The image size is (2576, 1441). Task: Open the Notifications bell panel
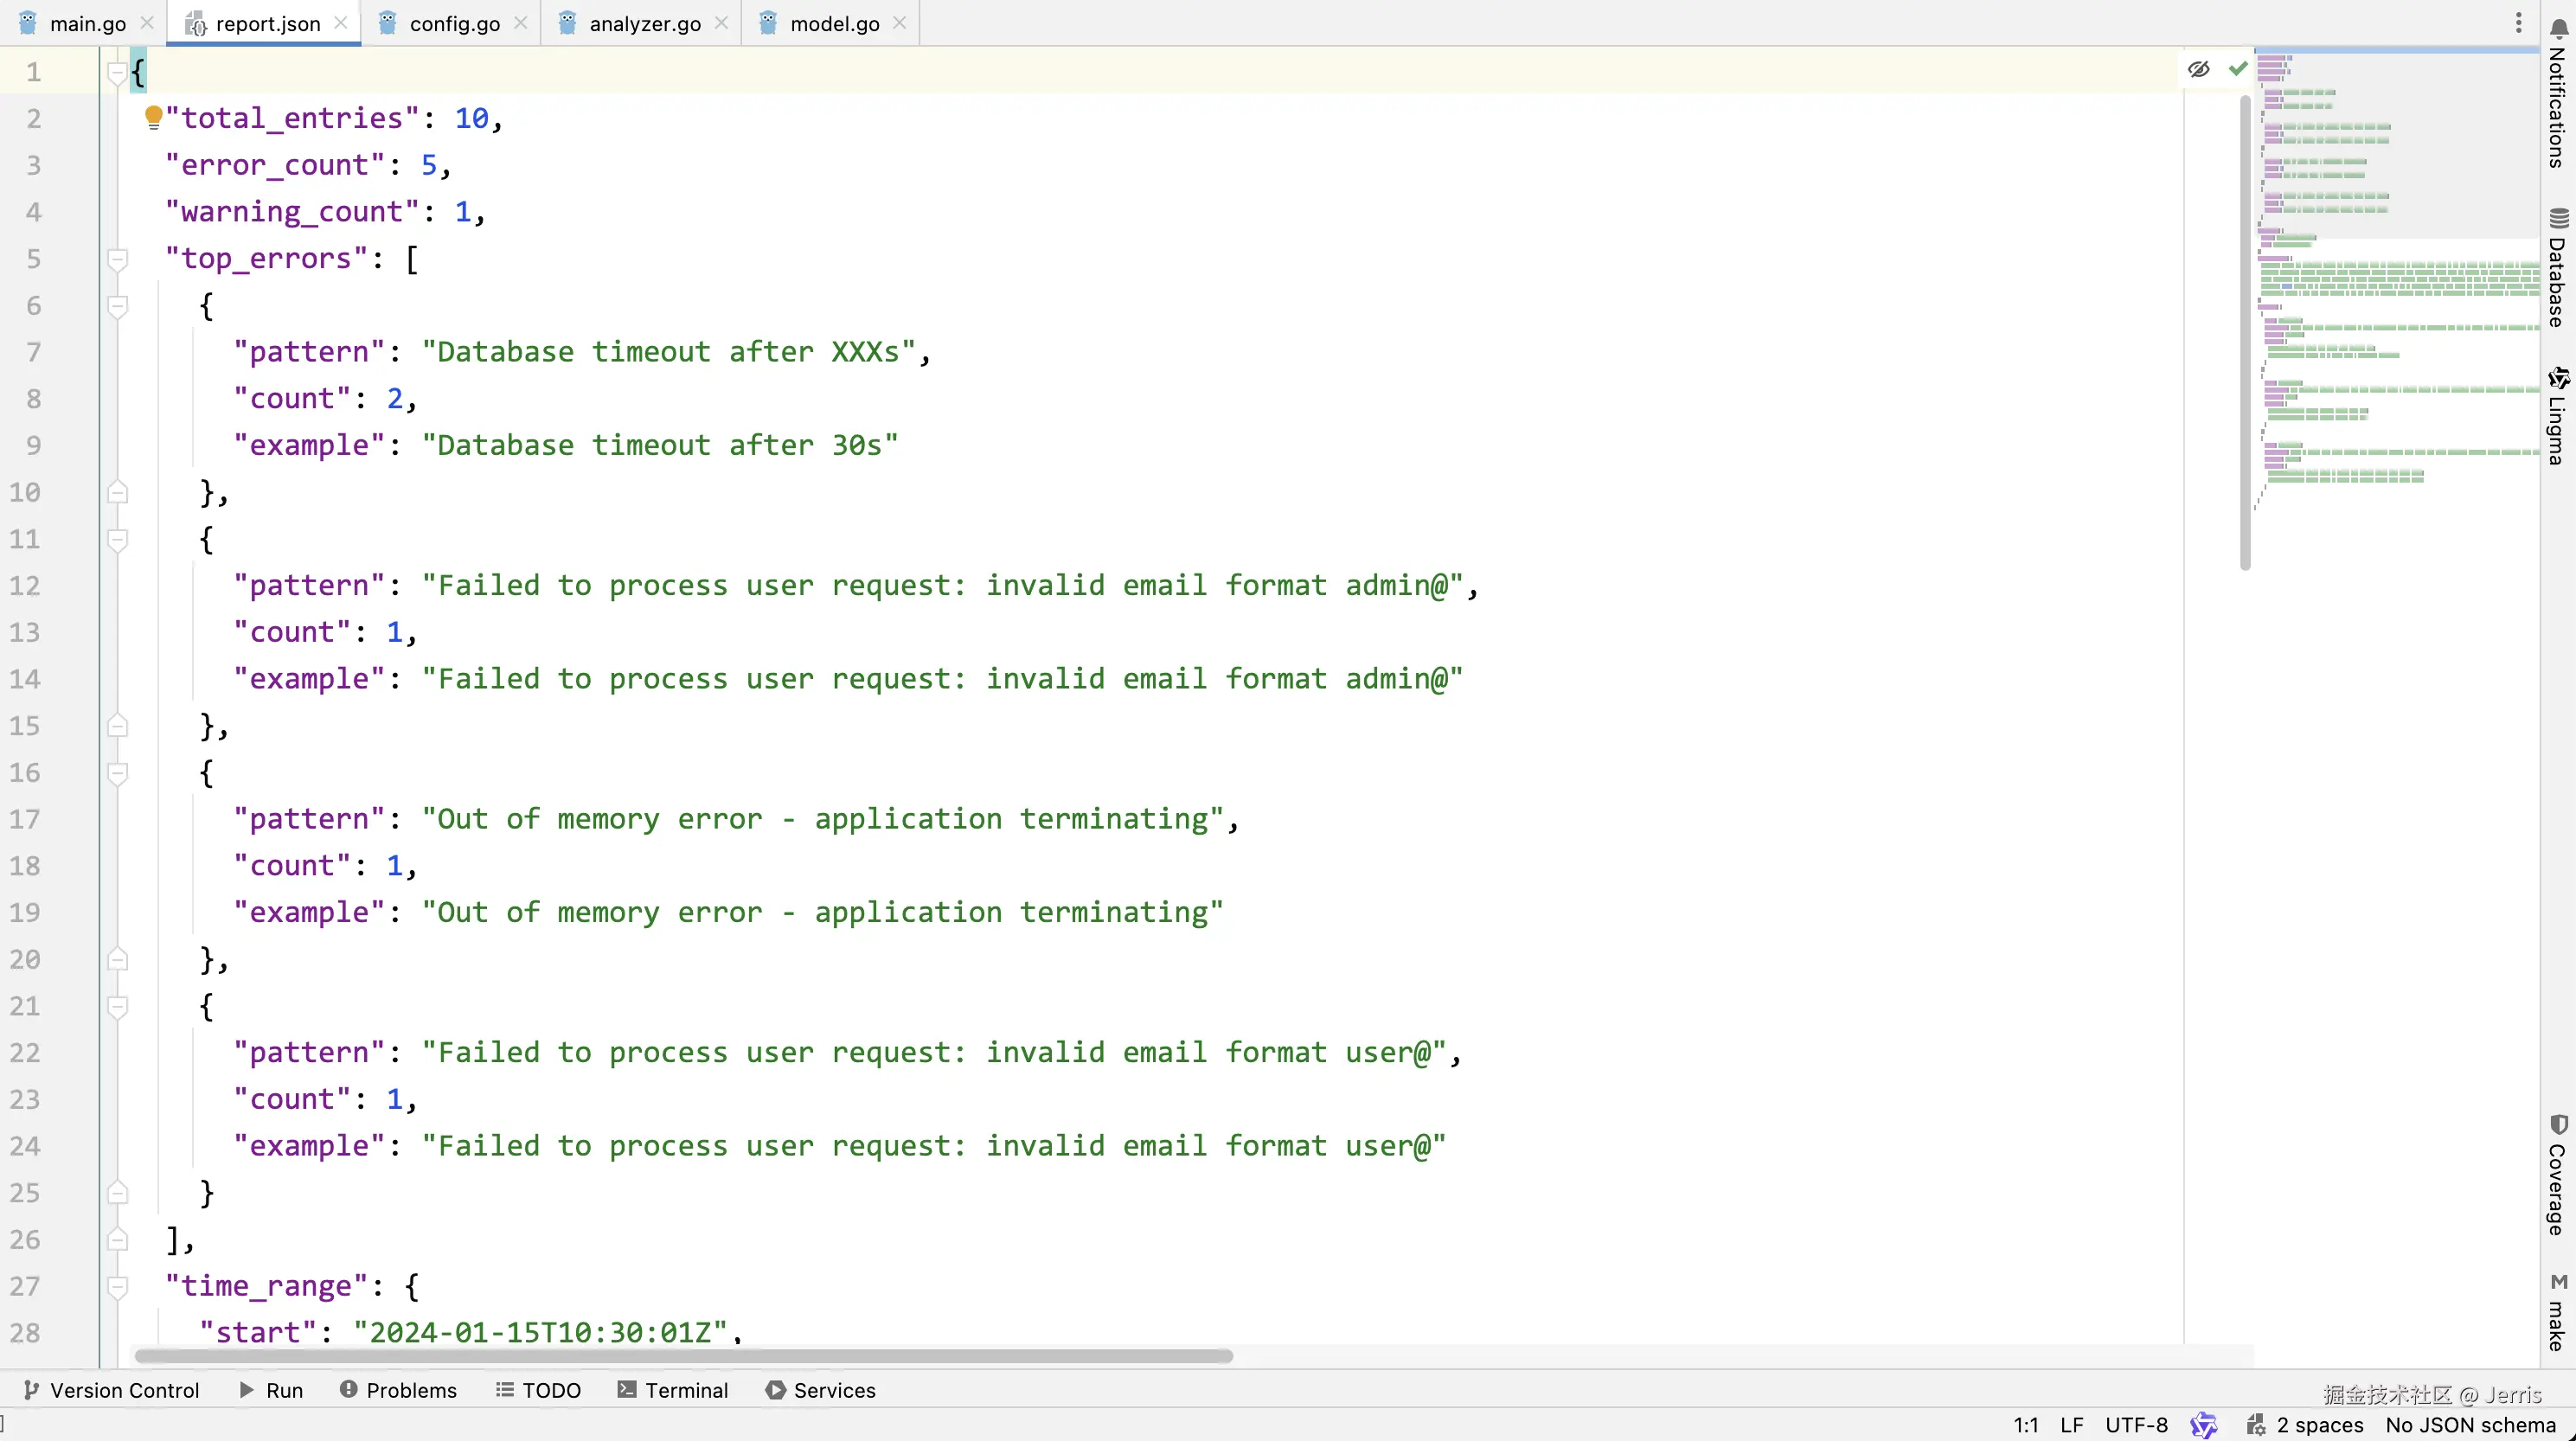(x=2558, y=95)
